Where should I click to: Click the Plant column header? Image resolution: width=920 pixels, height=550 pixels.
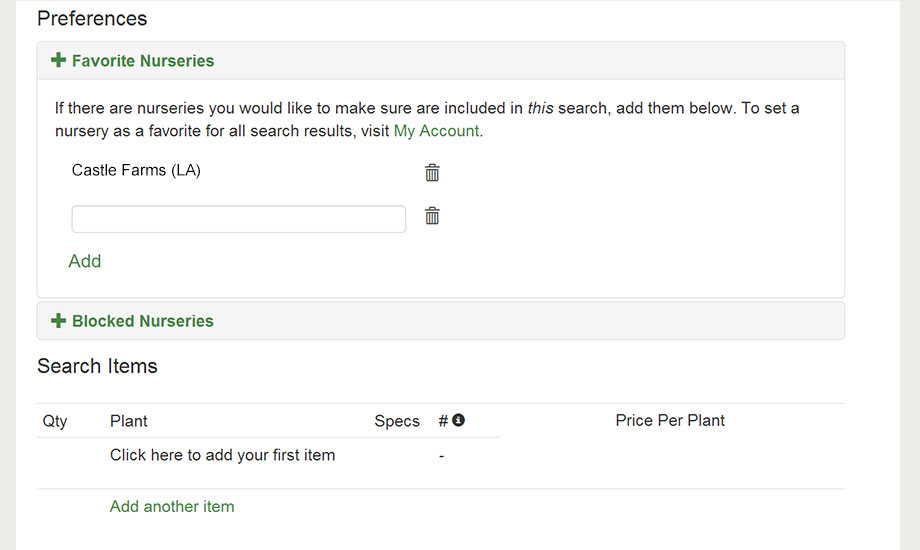[128, 421]
